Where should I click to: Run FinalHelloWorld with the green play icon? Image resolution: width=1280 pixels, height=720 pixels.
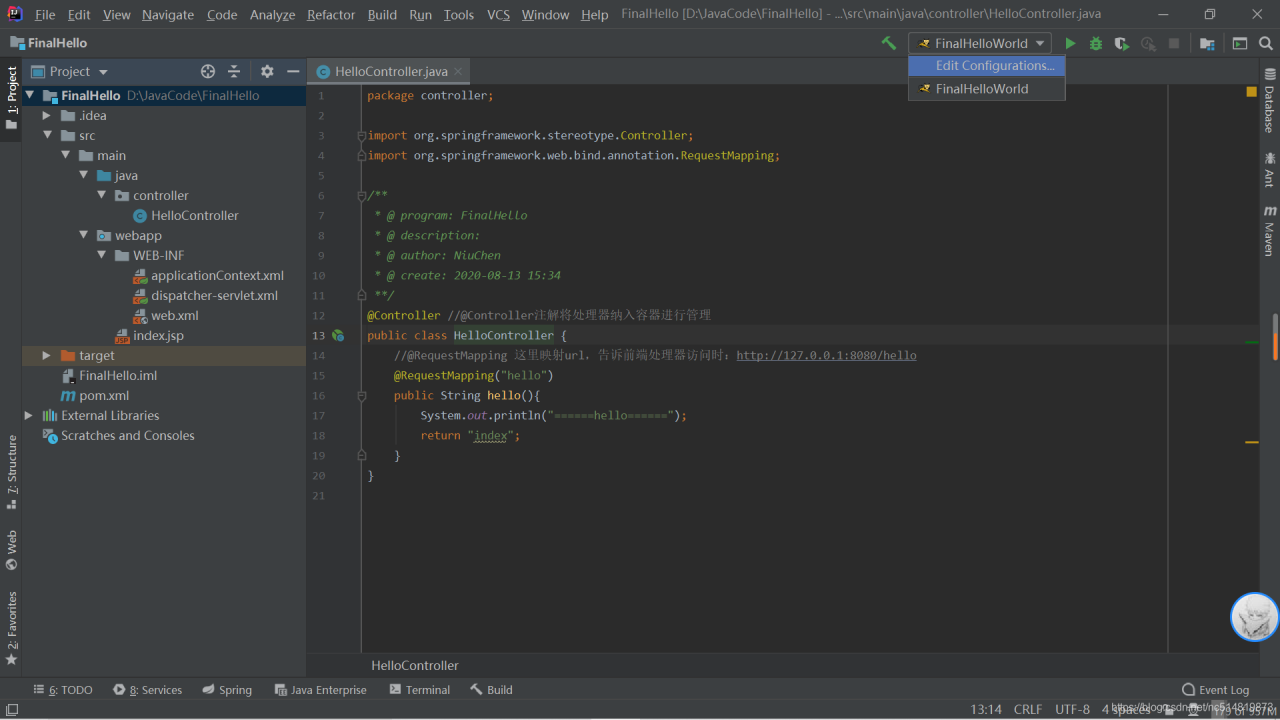pos(1070,43)
